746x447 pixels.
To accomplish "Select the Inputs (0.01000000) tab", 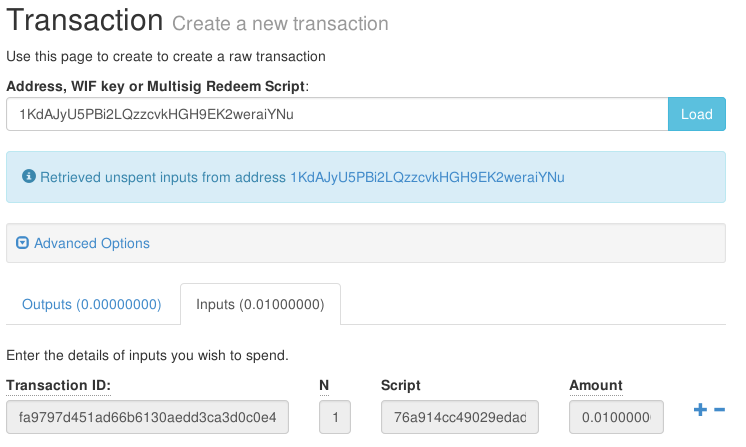I will (x=260, y=304).
